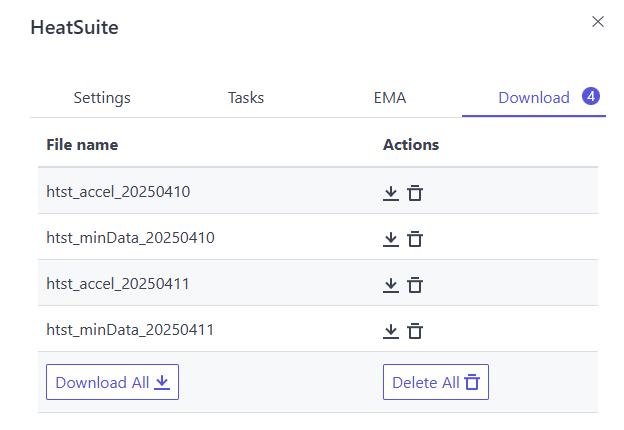Download the htst_accel_20250411 file
Screen dimensions: 624x430
(391, 285)
